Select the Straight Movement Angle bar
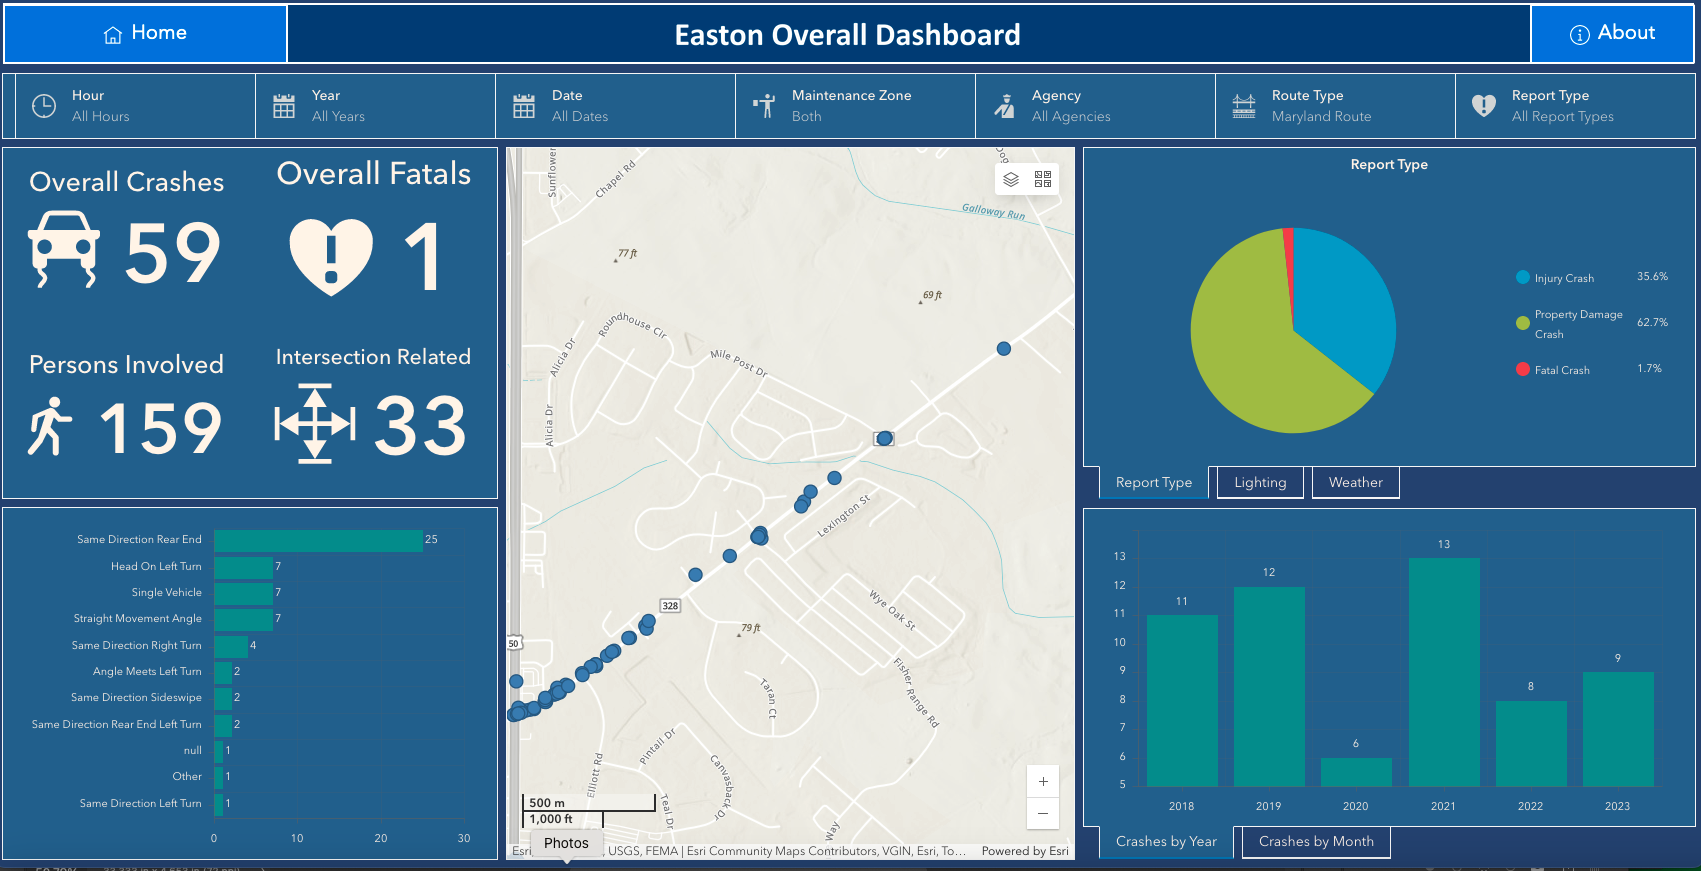Viewport: 1701px width, 871px height. (x=243, y=619)
